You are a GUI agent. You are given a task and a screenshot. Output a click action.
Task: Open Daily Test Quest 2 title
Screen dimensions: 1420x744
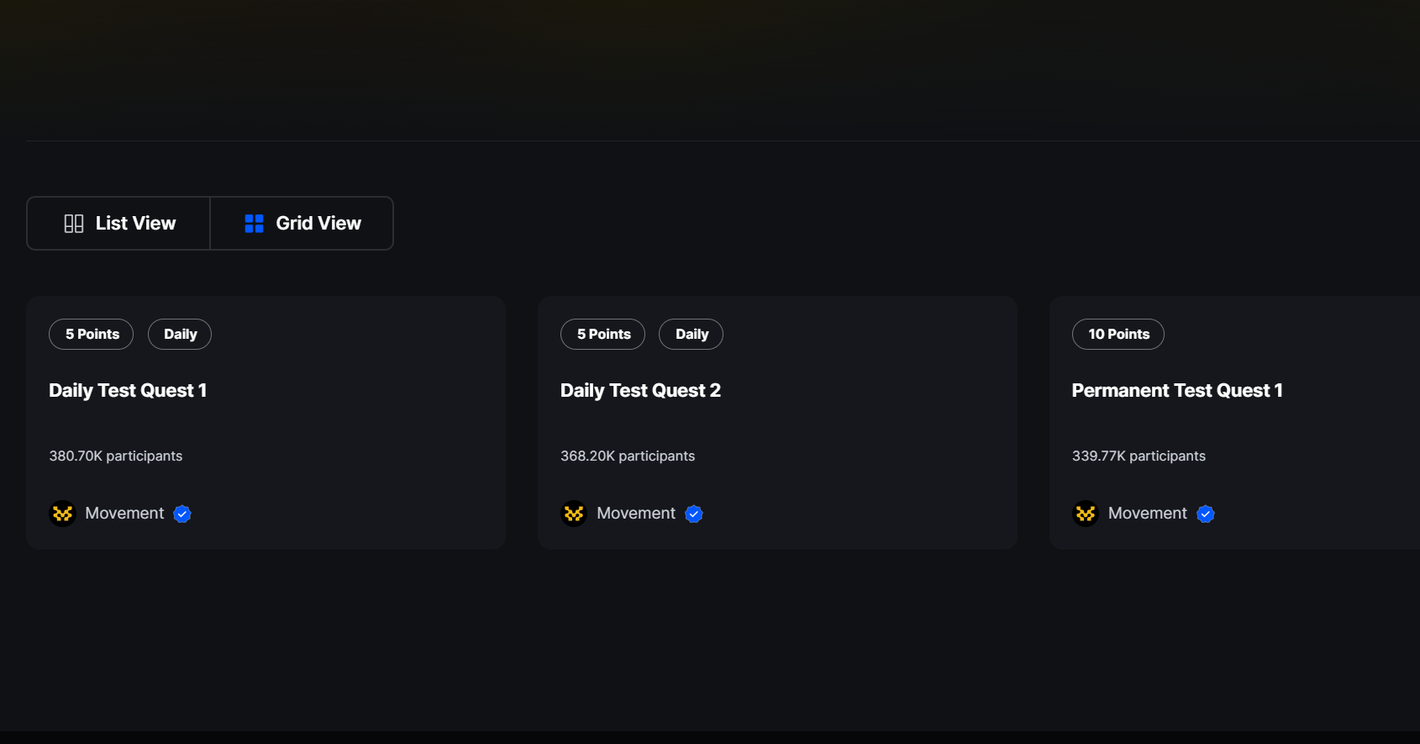click(640, 390)
